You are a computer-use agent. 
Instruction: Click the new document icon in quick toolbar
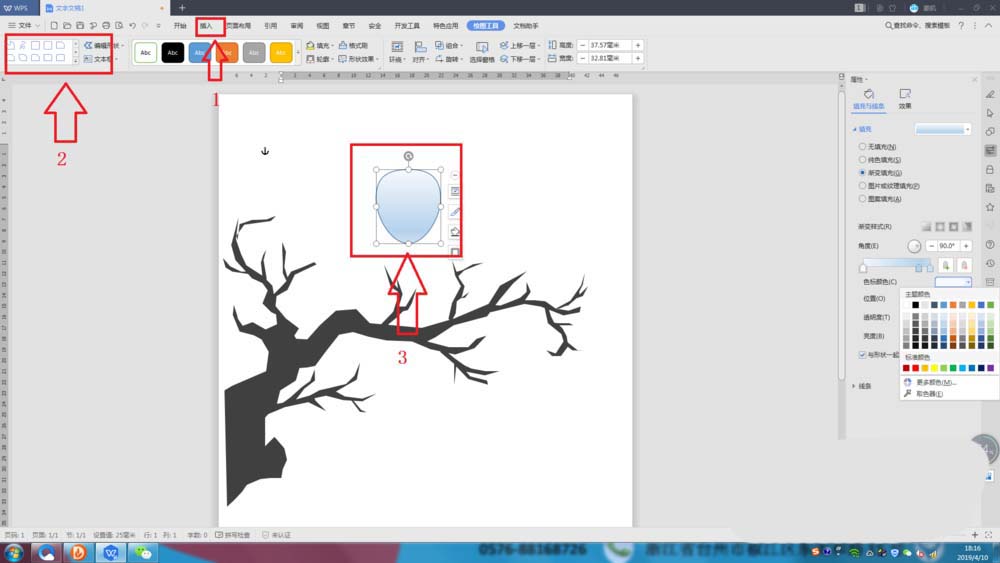coord(54,26)
